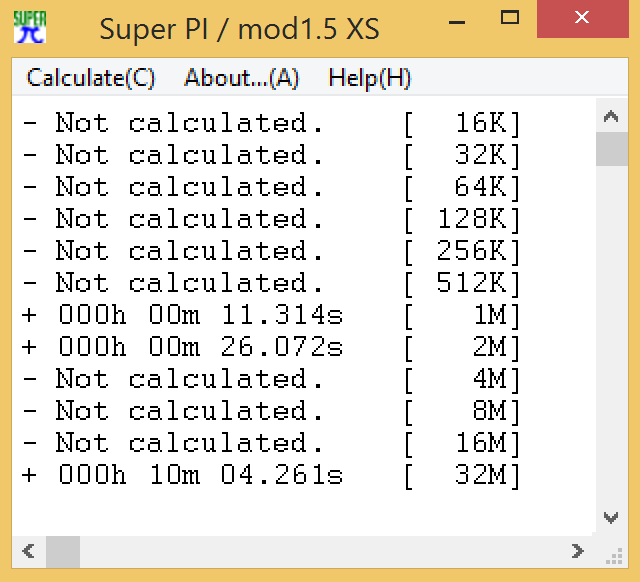This screenshot has width=640, height=582.
Task: Select the 64K Not calculated row
Action: tap(271, 187)
